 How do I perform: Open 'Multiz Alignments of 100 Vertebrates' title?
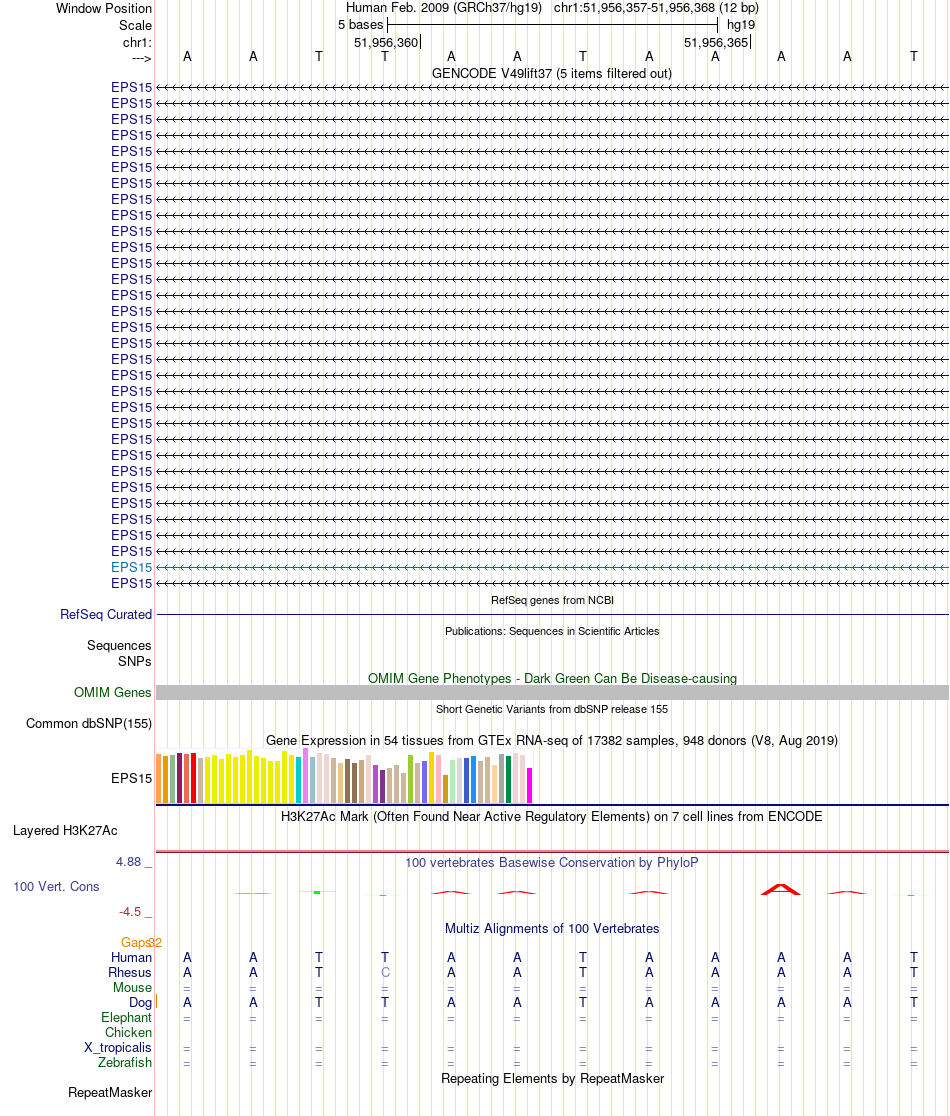(x=552, y=929)
